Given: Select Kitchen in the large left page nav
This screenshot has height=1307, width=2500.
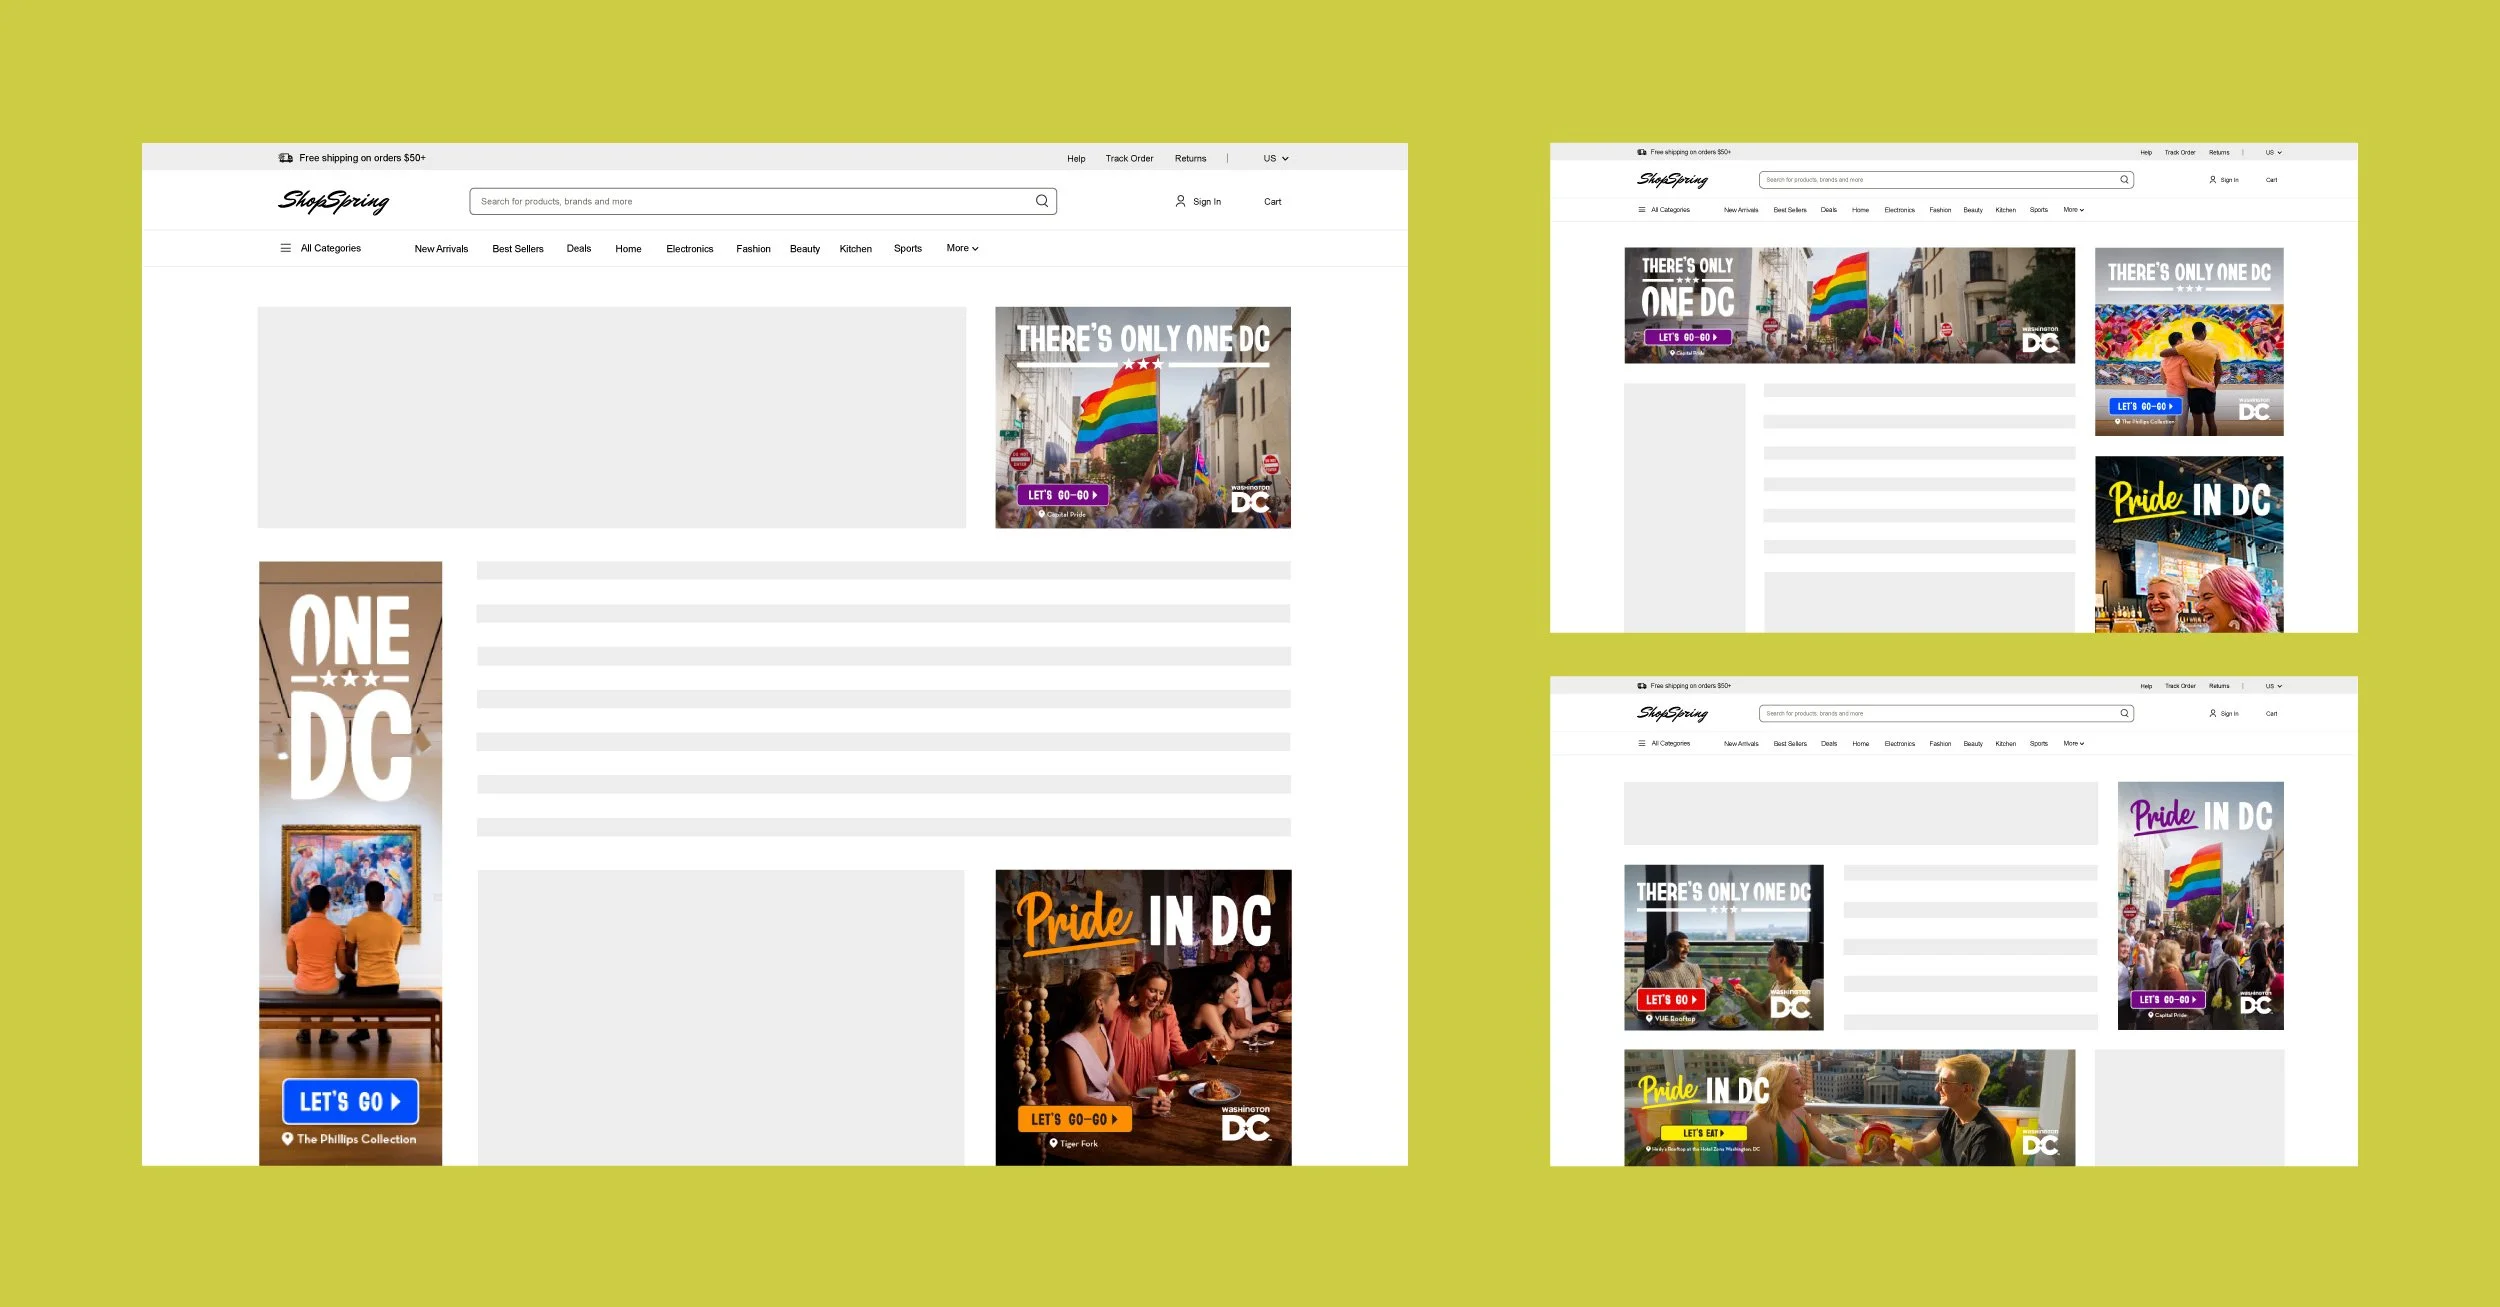Looking at the screenshot, I should pos(856,249).
